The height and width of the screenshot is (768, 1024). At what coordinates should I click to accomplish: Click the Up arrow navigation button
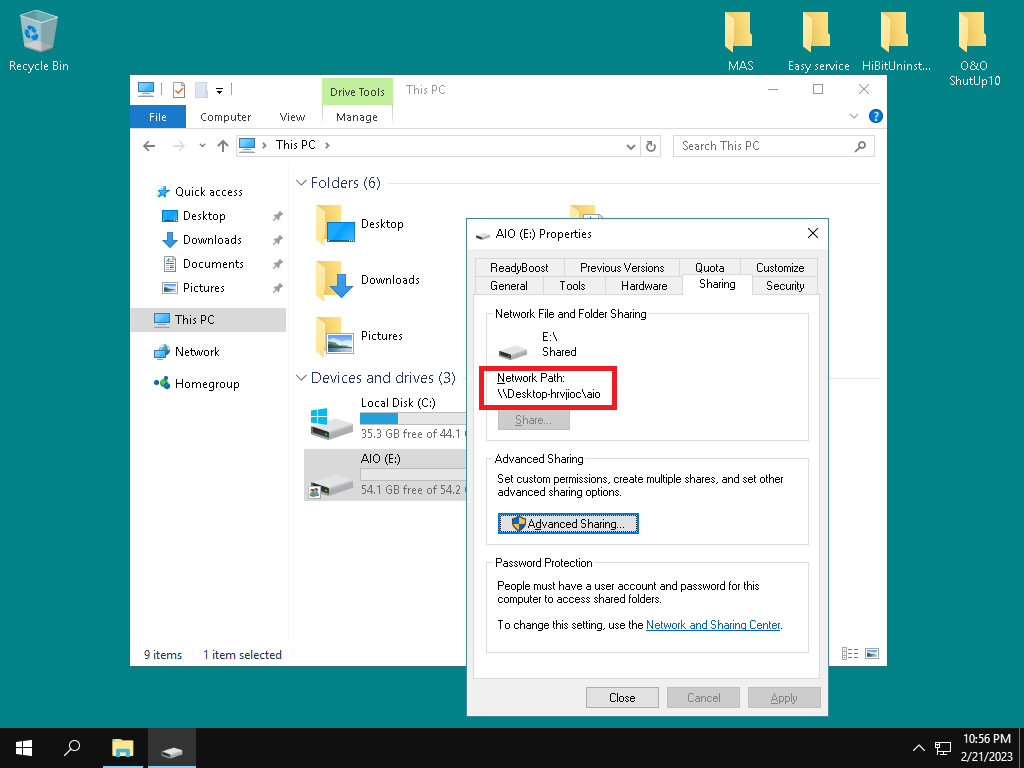tap(223, 146)
